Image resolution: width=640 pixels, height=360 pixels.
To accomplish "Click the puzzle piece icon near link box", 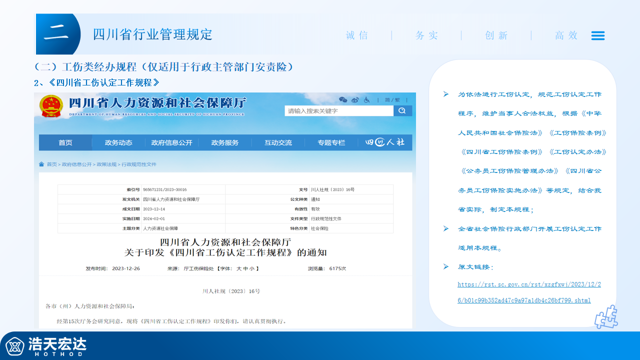I will click(x=606, y=317).
